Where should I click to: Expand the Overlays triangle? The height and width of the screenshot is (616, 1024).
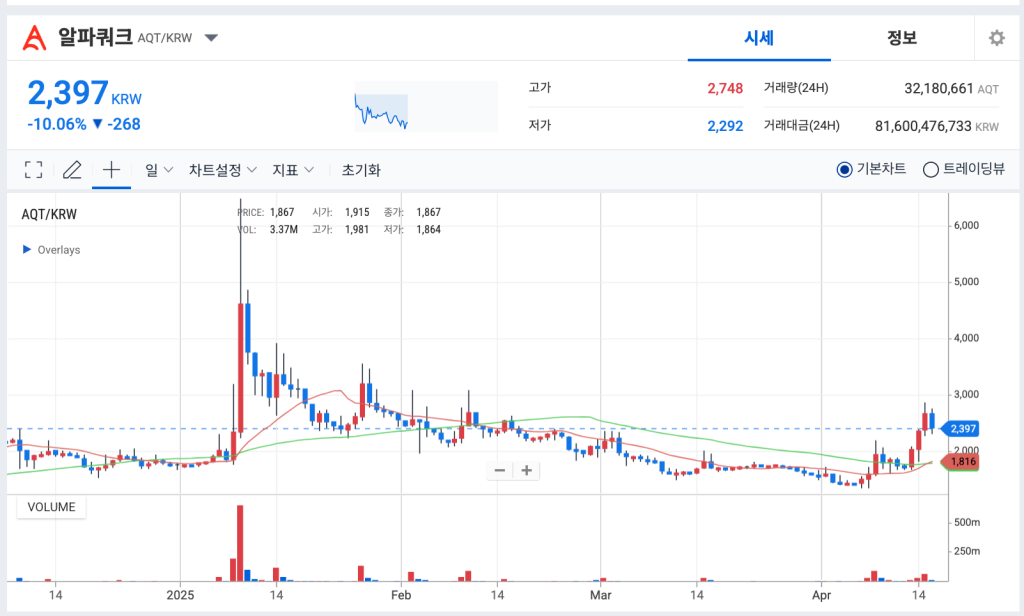[27, 250]
